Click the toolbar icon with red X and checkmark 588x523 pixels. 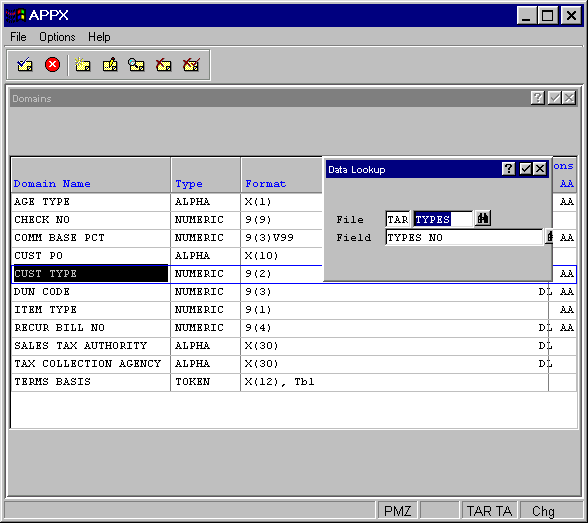(191, 65)
